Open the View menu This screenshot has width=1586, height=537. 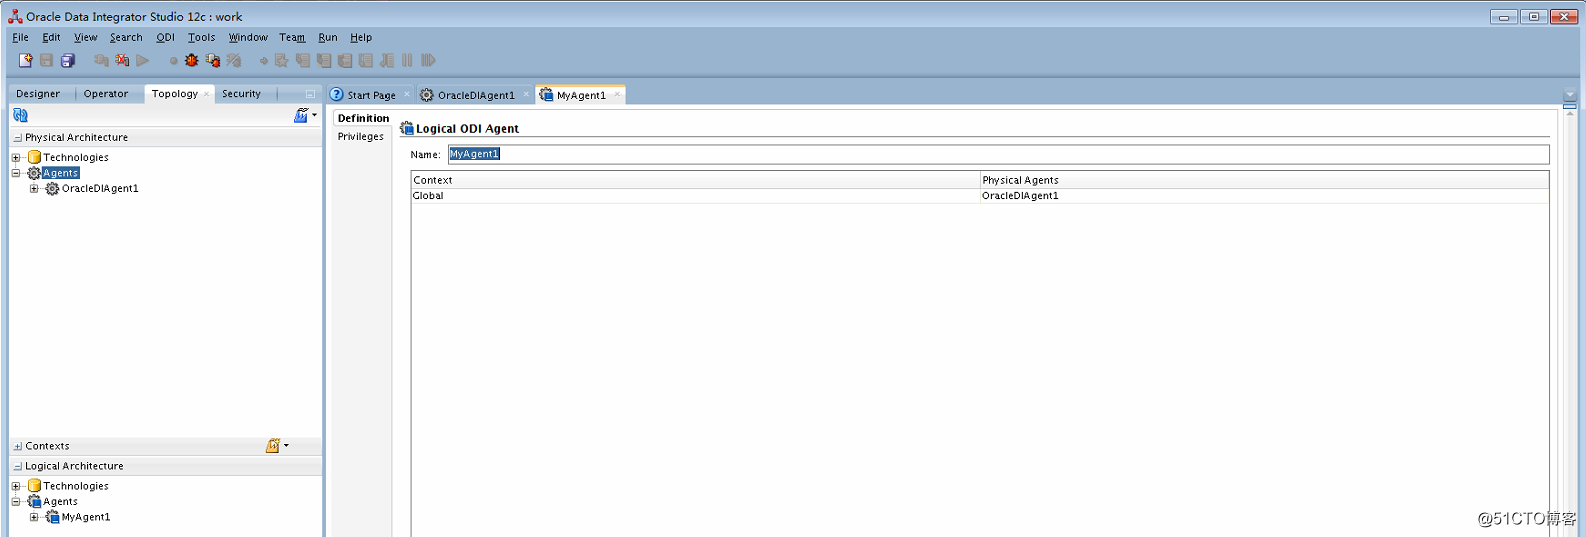point(85,37)
